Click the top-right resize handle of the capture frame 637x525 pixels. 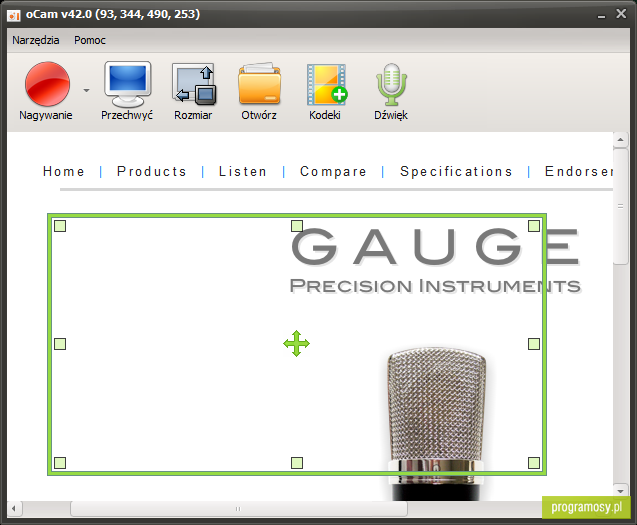[534, 226]
